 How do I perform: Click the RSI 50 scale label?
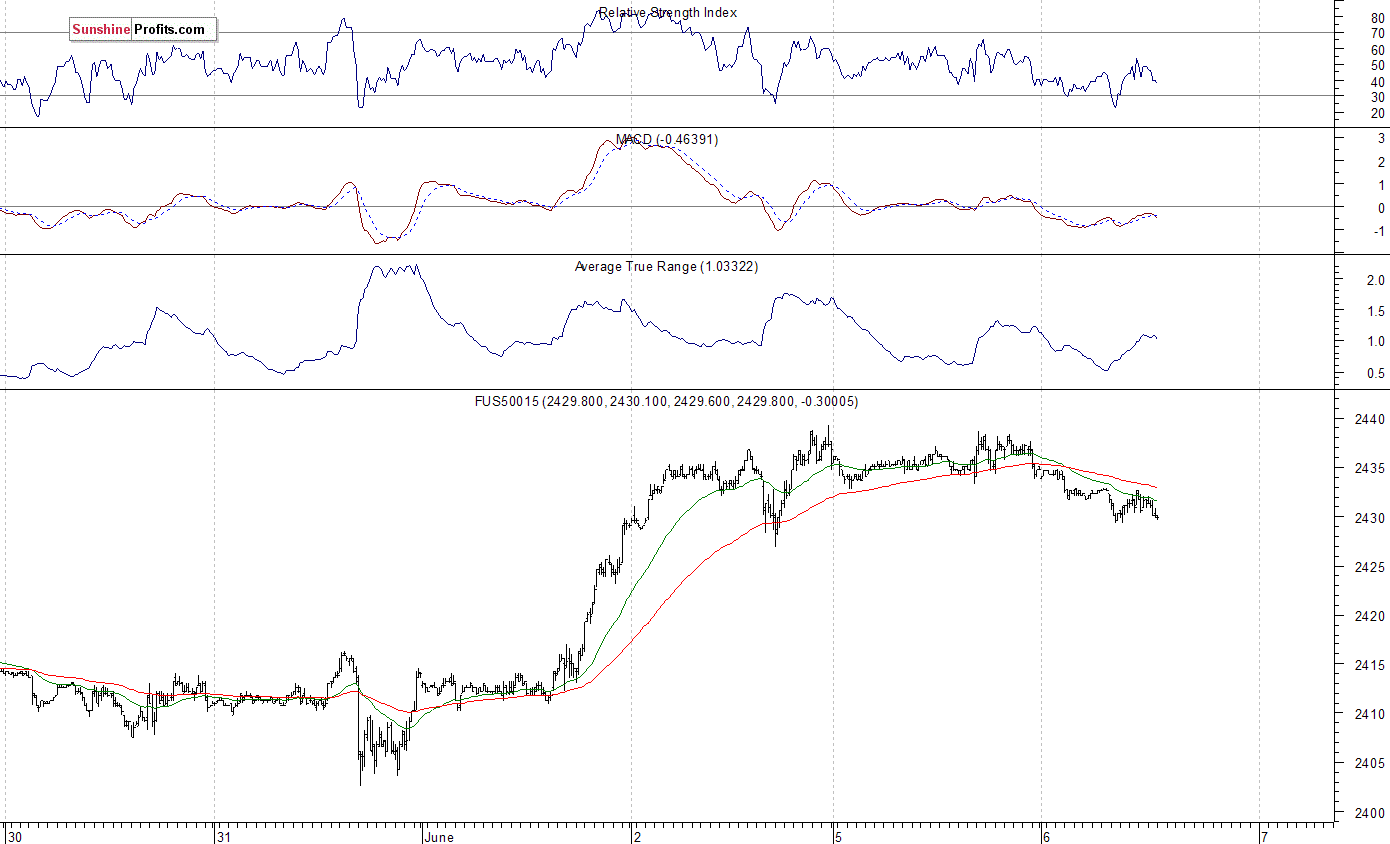[1378, 65]
